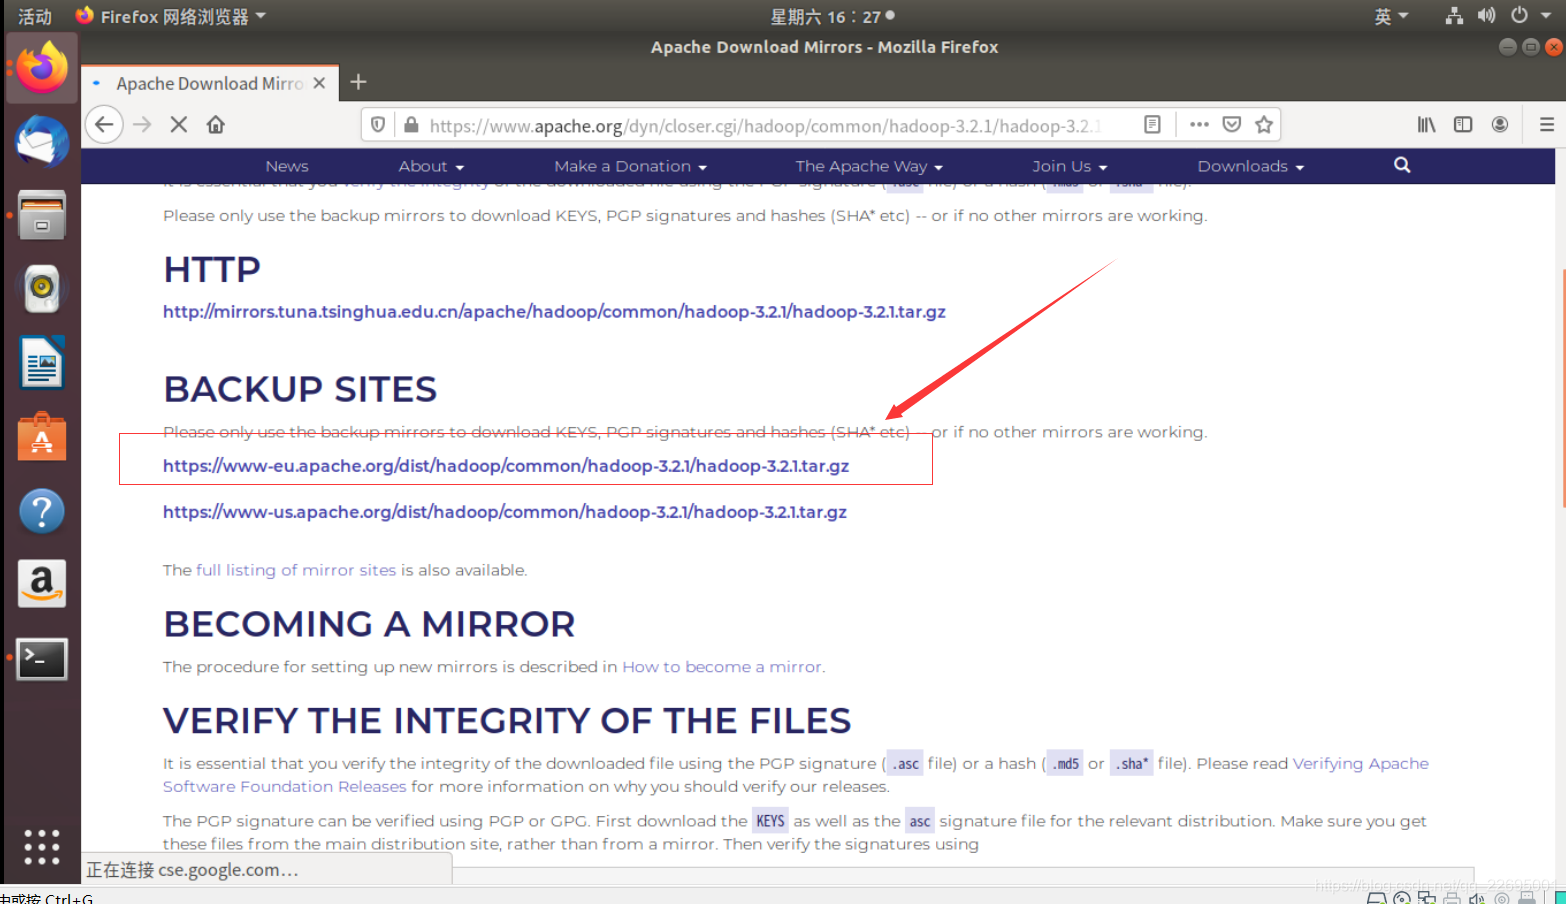Open clock and calendar panel
The width and height of the screenshot is (1566, 904).
point(832,16)
